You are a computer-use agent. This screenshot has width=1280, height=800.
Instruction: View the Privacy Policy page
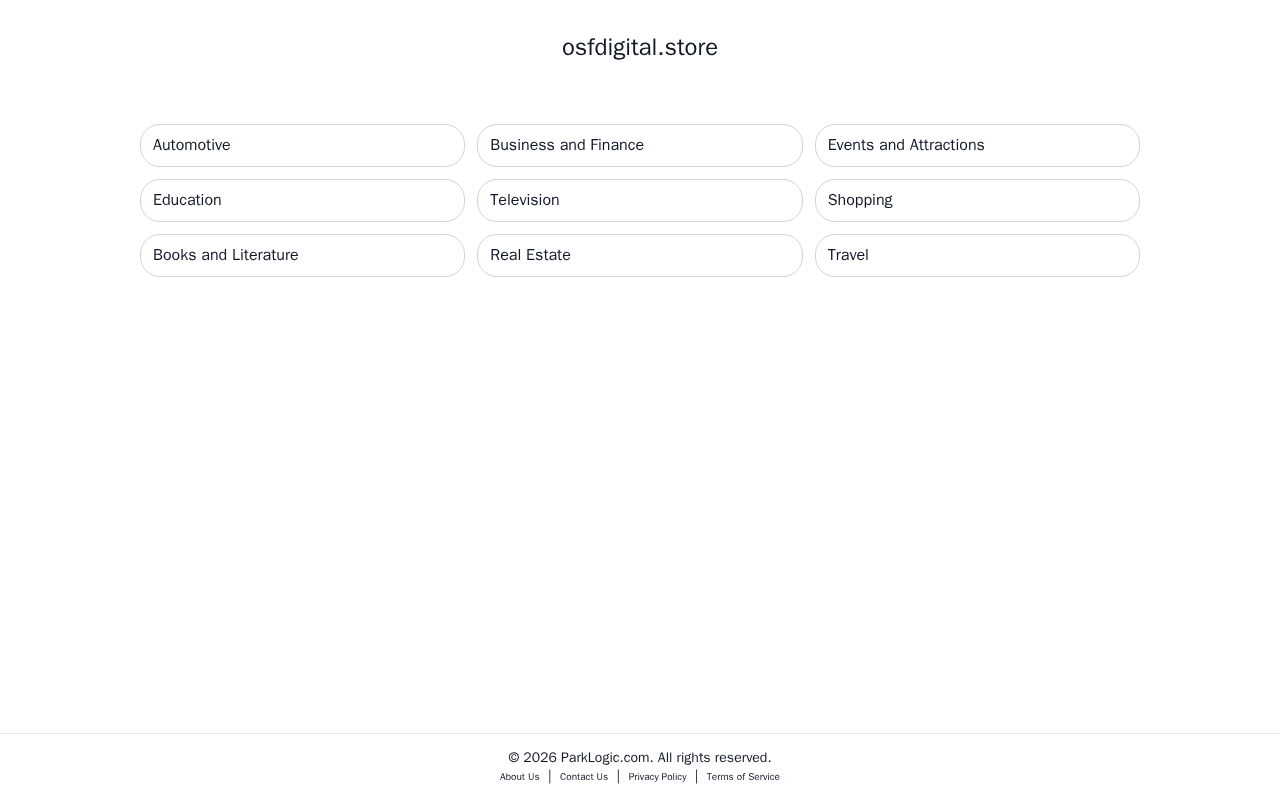657,777
